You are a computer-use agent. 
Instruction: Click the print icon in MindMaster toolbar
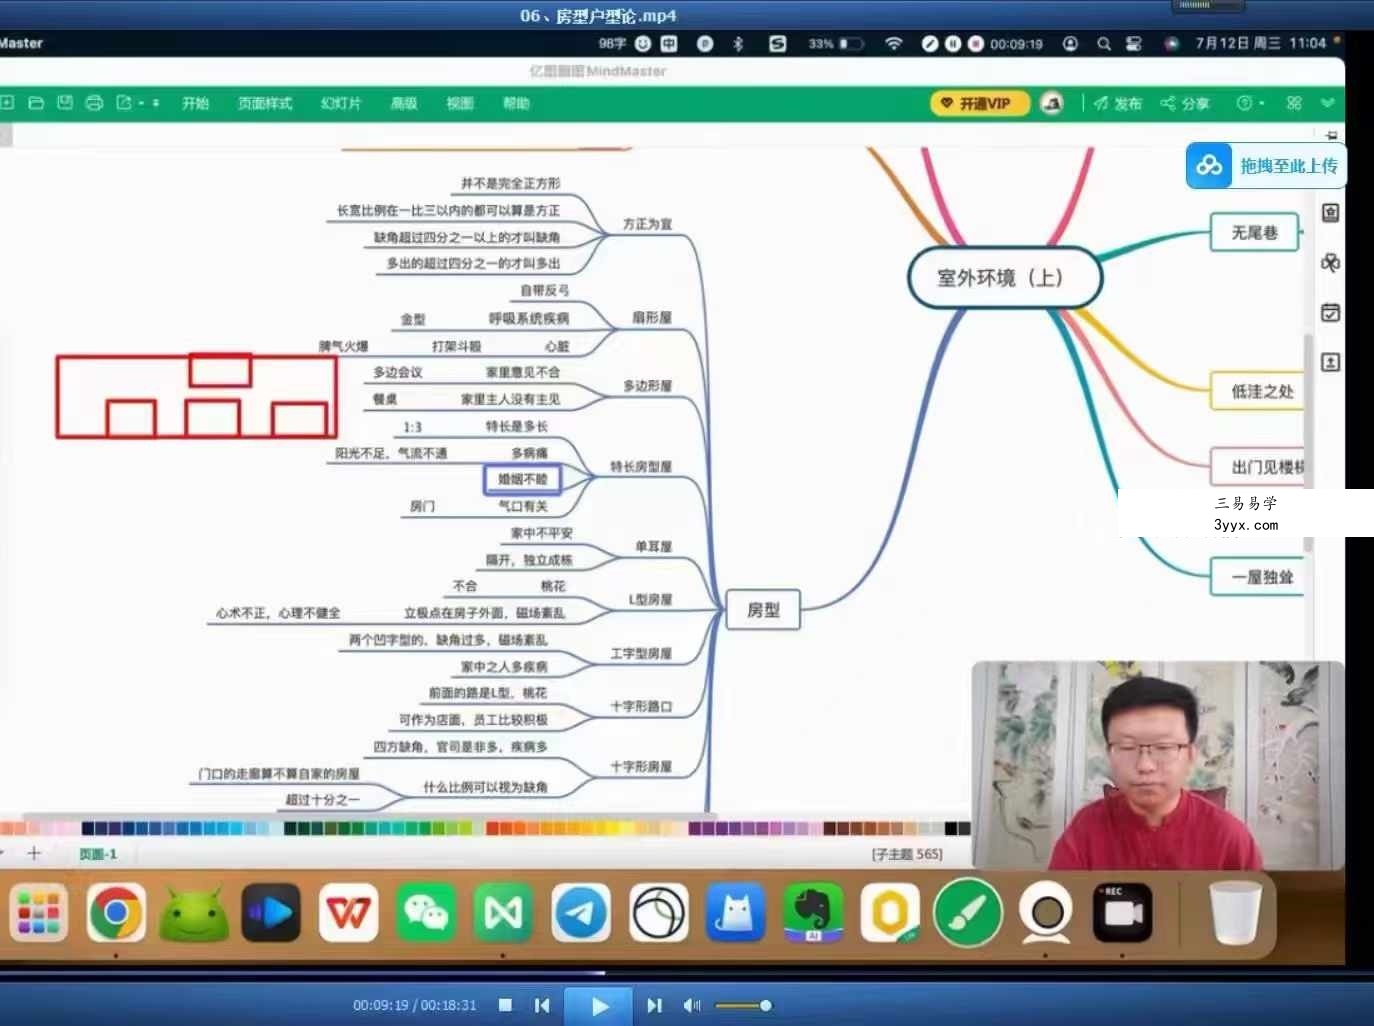tap(94, 103)
